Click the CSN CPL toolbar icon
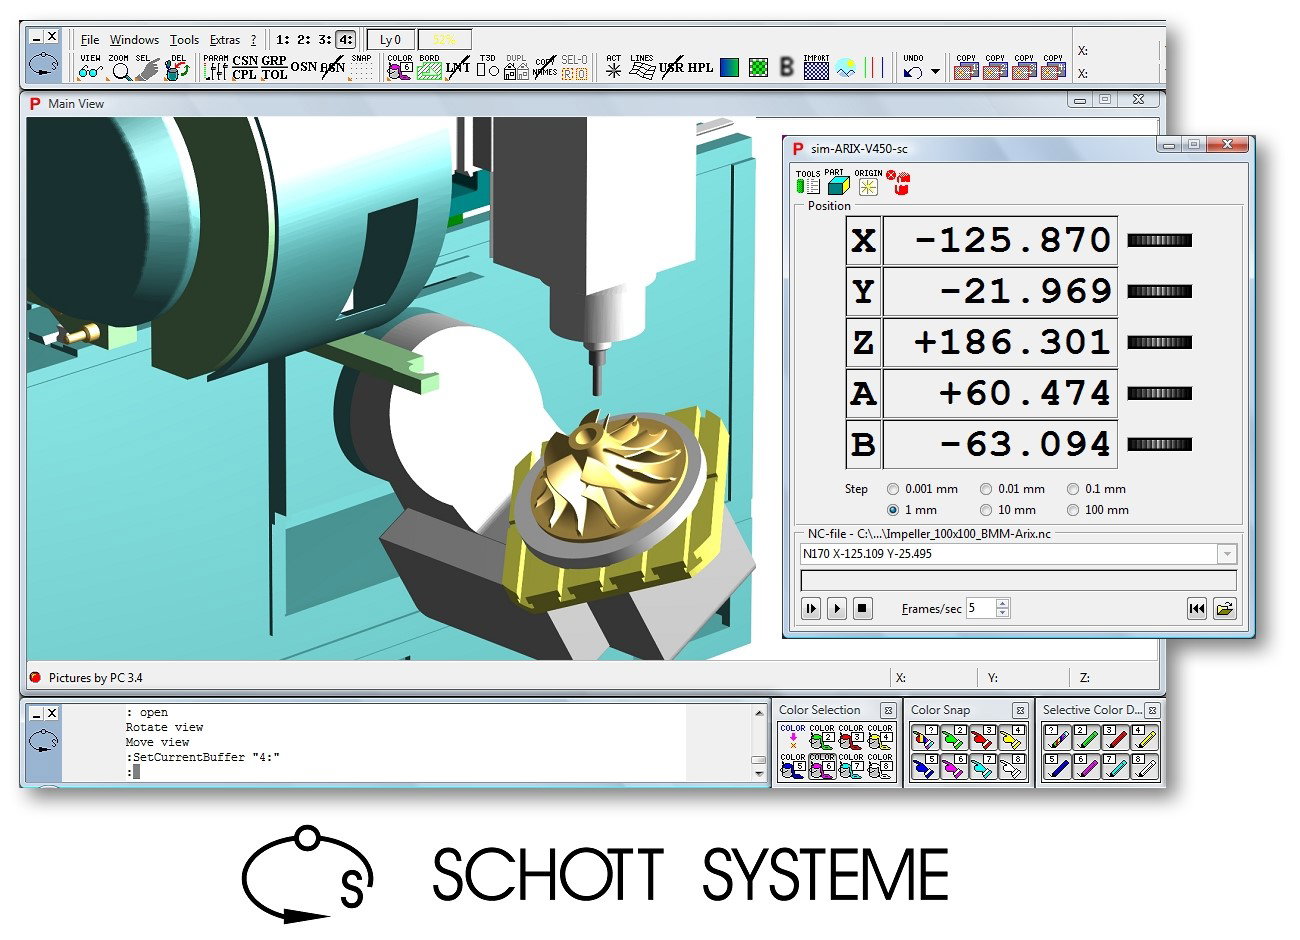1300x940 pixels. (245, 68)
